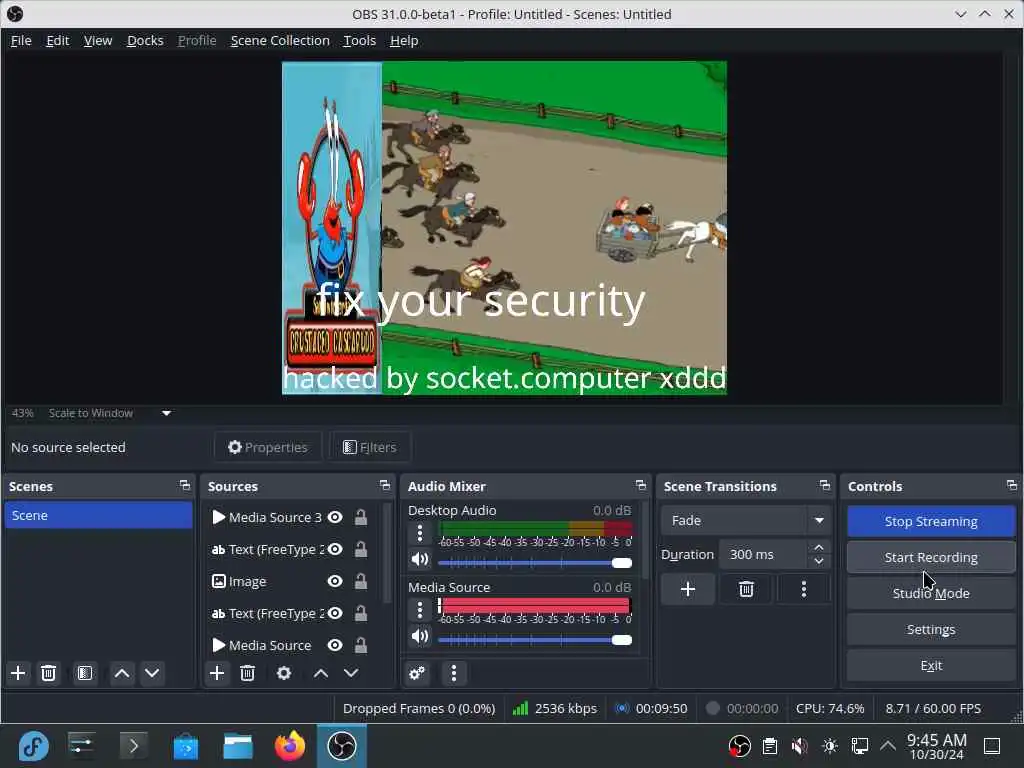Open Settings from Controls
Viewport: 1024px width, 768px height.
click(931, 629)
